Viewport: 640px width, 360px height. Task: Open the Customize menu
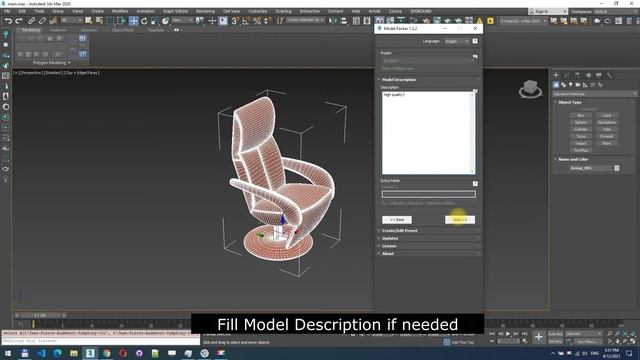[x=258, y=11]
